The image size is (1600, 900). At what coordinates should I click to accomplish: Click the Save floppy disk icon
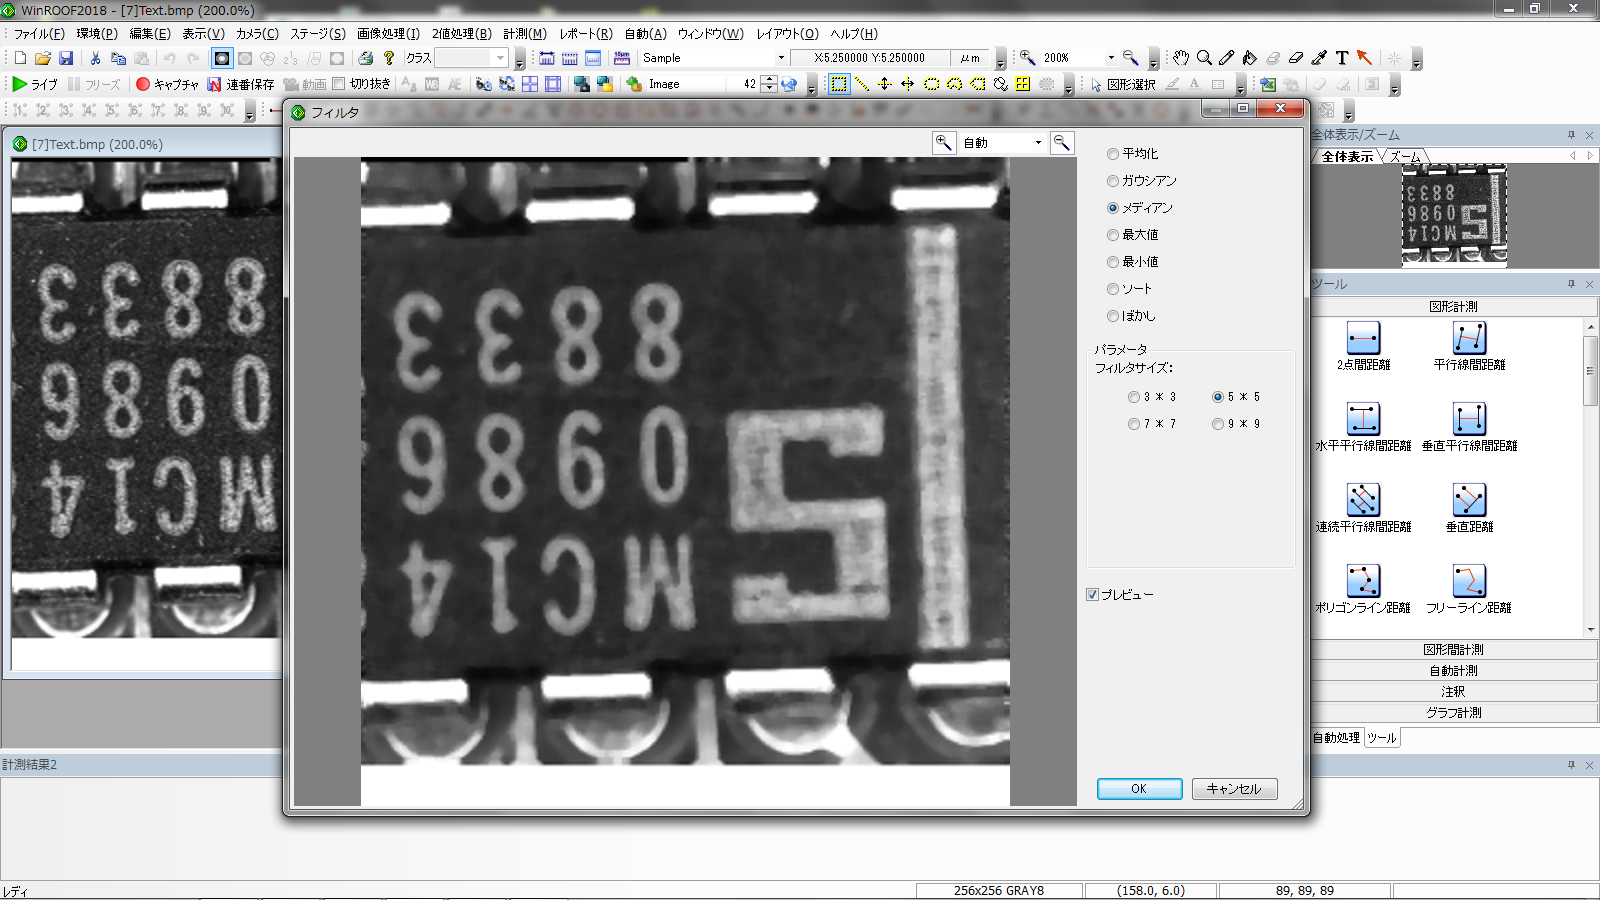[66, 58]
